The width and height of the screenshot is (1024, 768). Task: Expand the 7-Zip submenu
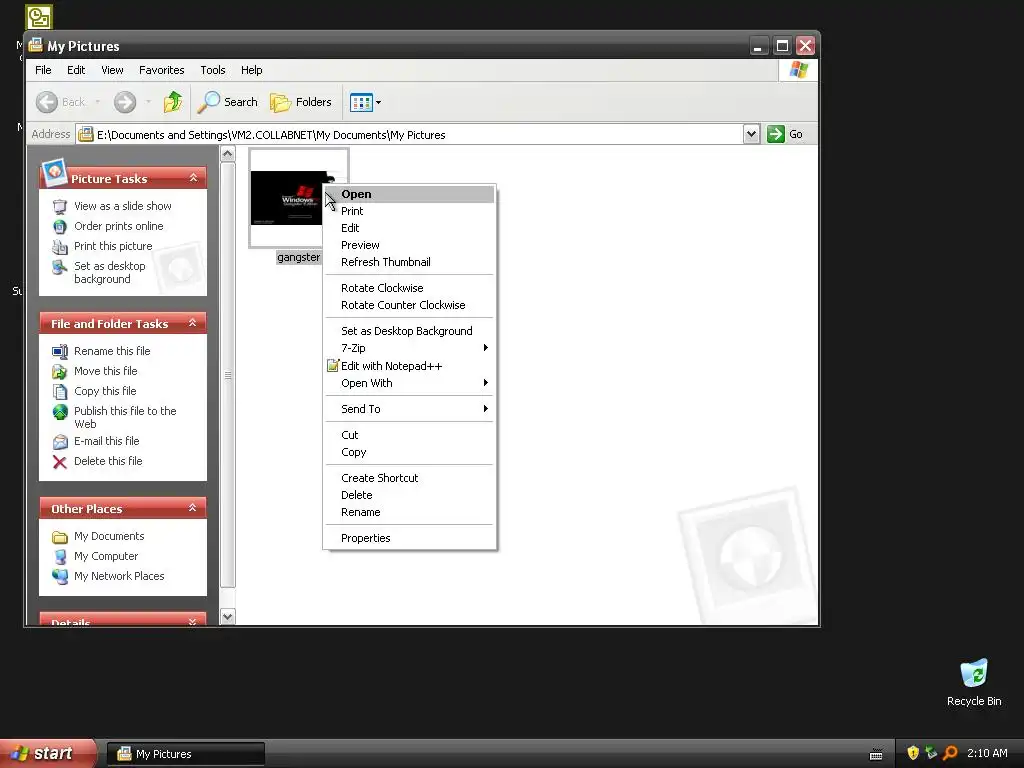coord(409,348)
